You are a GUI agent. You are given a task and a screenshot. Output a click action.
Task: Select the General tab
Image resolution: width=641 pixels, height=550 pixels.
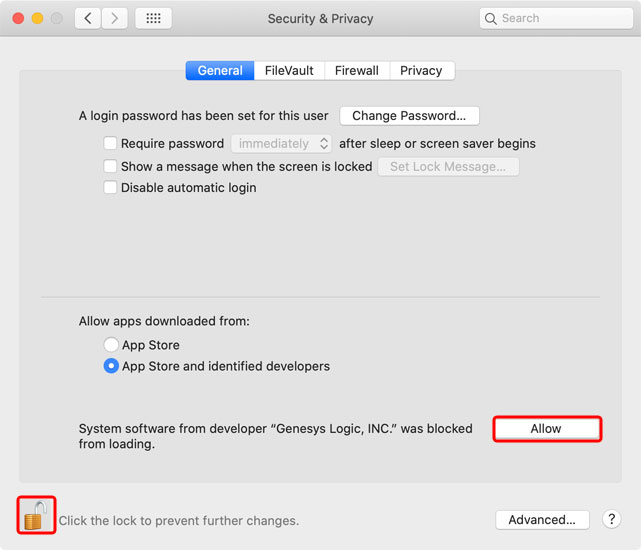point(220,71)
